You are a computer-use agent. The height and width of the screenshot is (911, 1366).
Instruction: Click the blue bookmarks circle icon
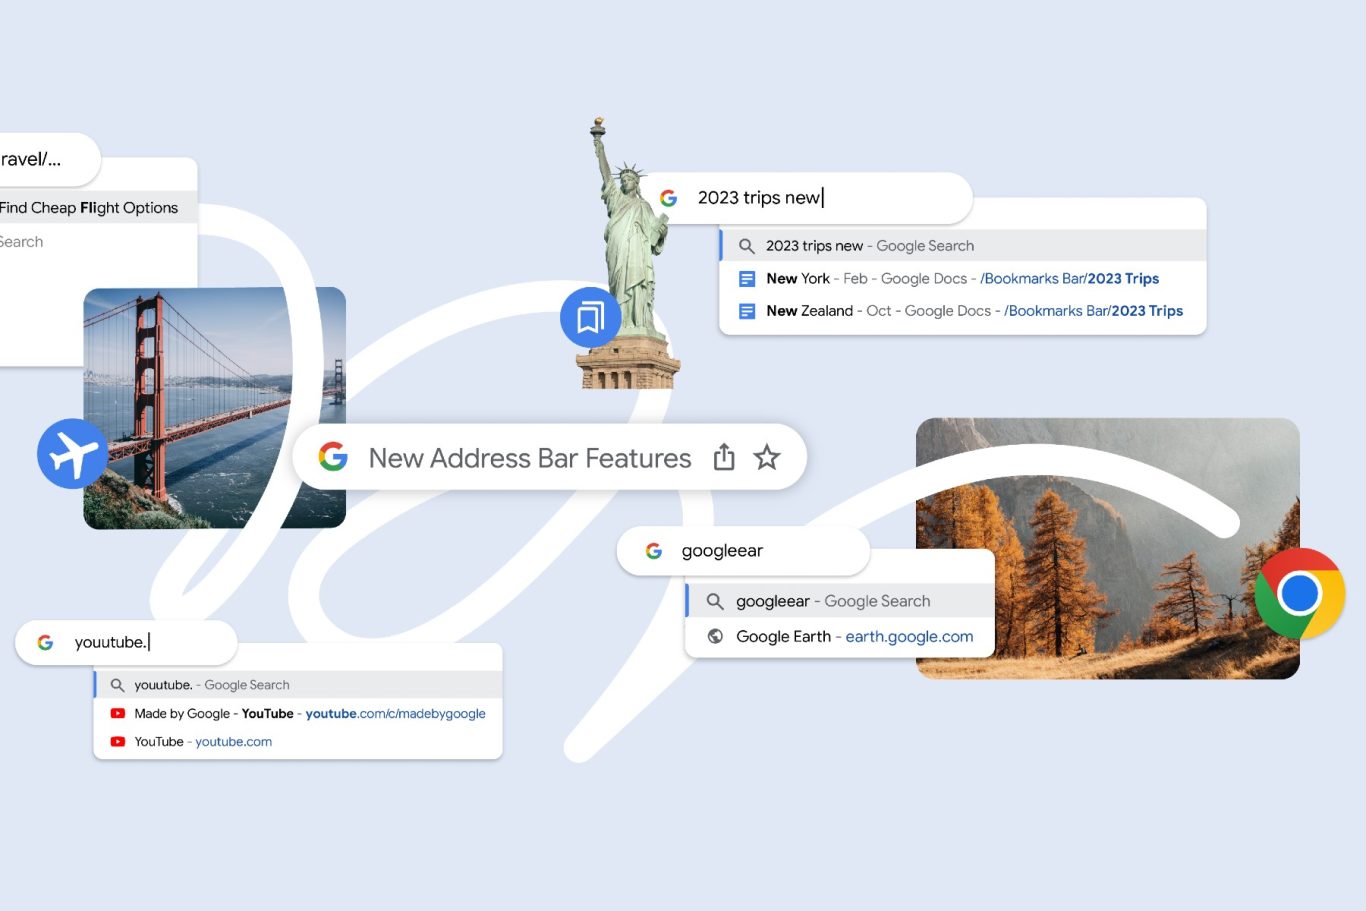(590, 318)
